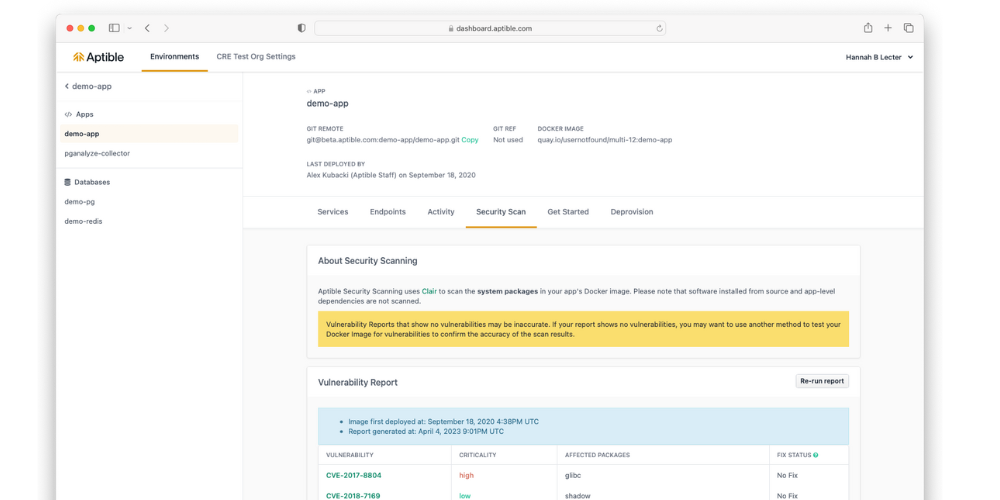The height and width of the screenshot is (500, 1000).
Task: Reload the page with the refresh icon
Action: (x=659, y=29)
